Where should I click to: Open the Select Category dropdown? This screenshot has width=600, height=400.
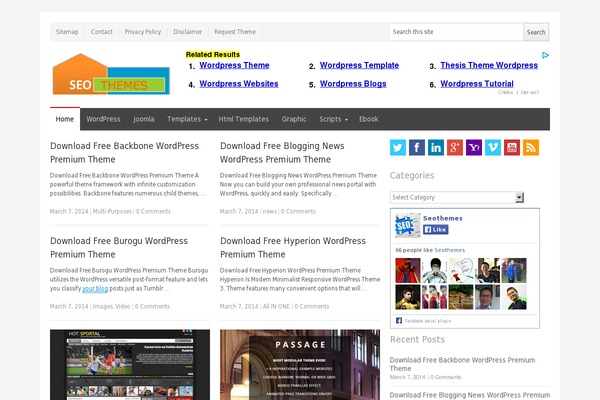[457, 197]
